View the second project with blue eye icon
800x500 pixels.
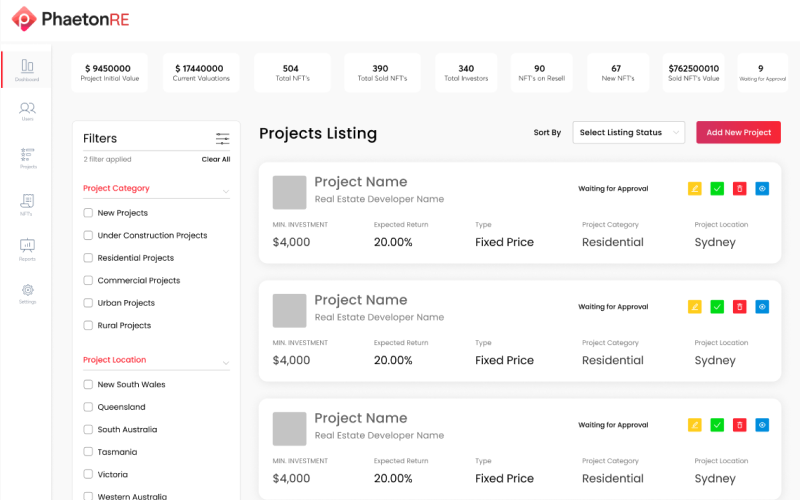[x=762, y=307]
